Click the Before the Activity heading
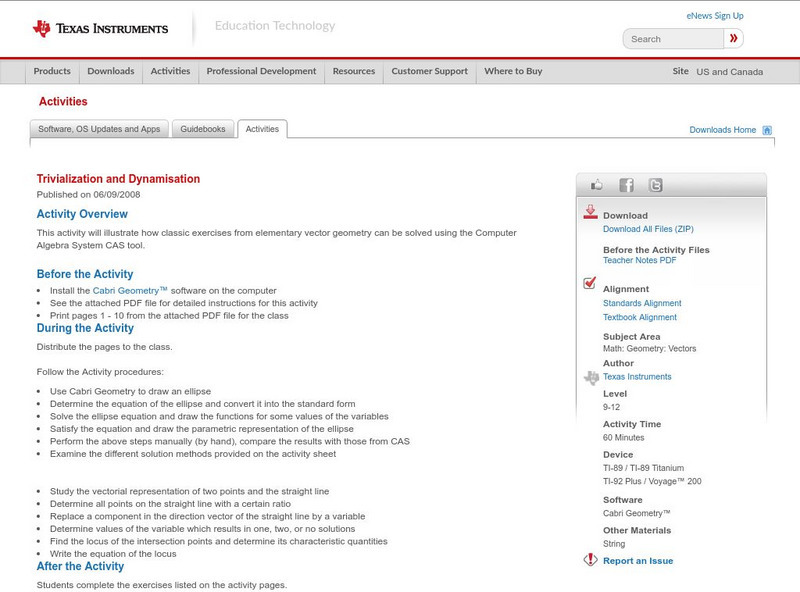The width and height of the screenshot is (800, 592). tap(85, 274)
